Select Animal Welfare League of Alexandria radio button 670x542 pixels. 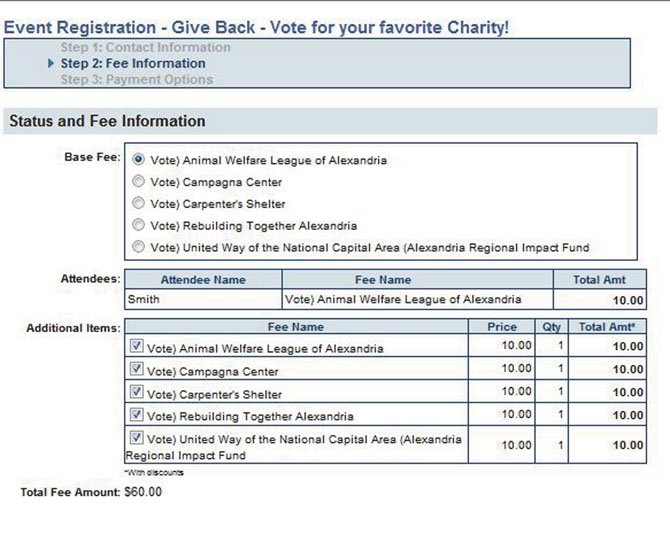[138, 159]
